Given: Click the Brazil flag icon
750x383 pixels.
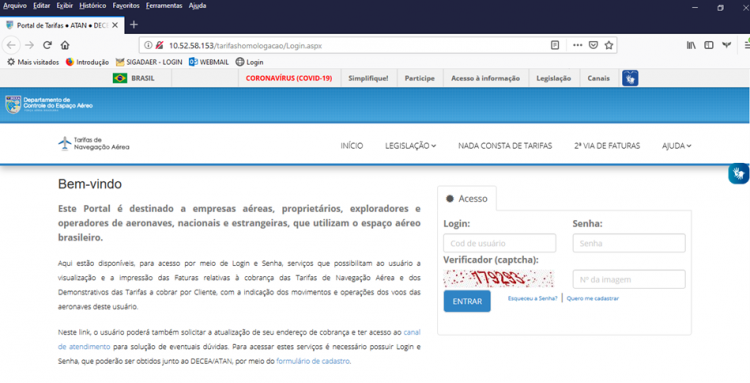Looking at the screenshot, I should pos(120,78).
